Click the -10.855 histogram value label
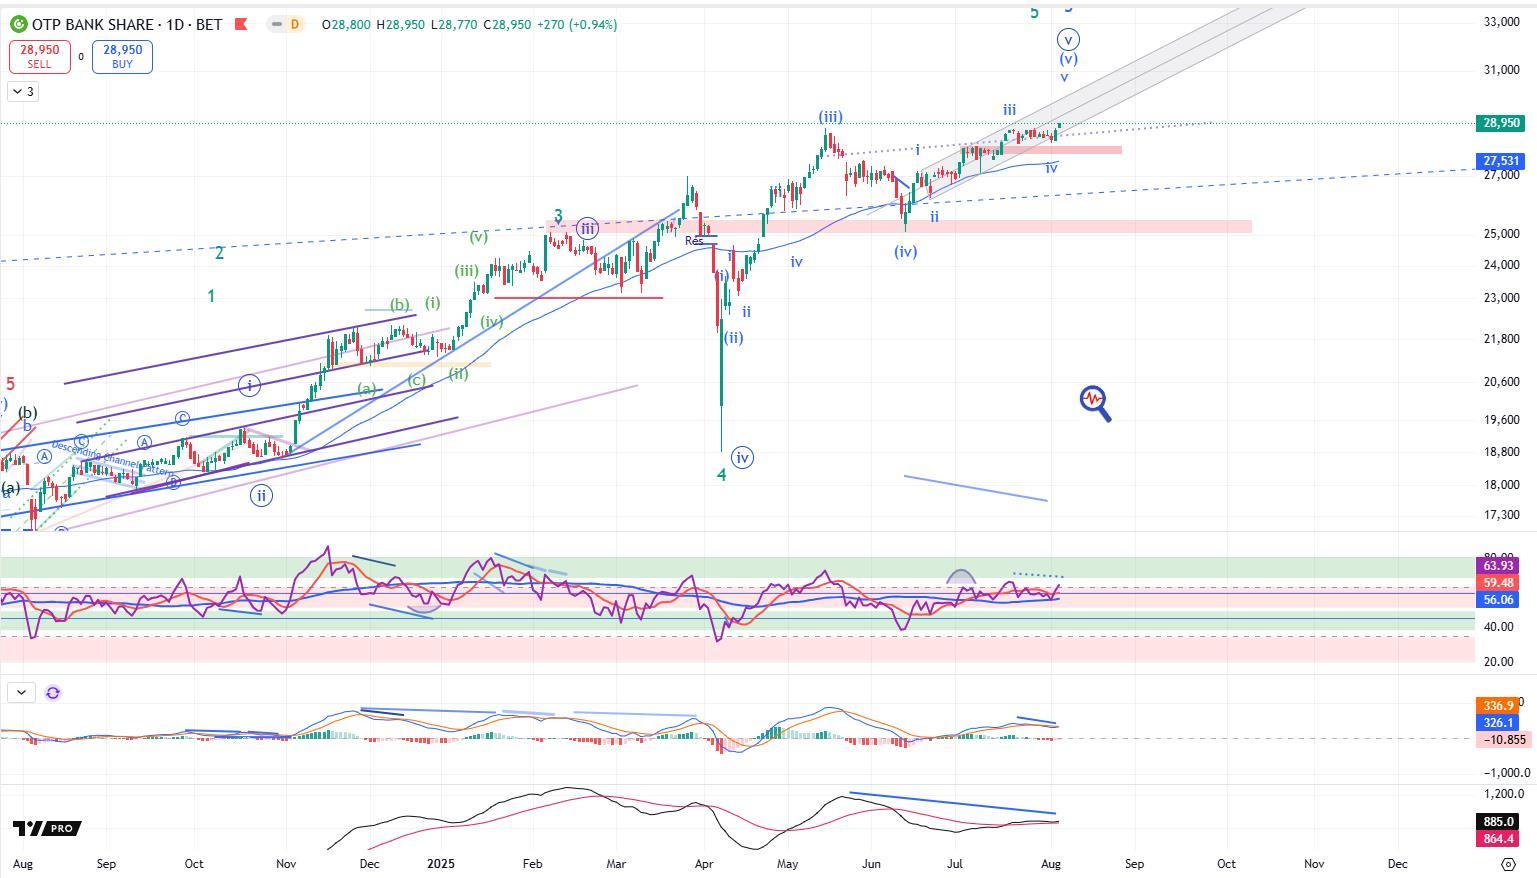Viewport: 1537px width, 878px height. 1503,739
